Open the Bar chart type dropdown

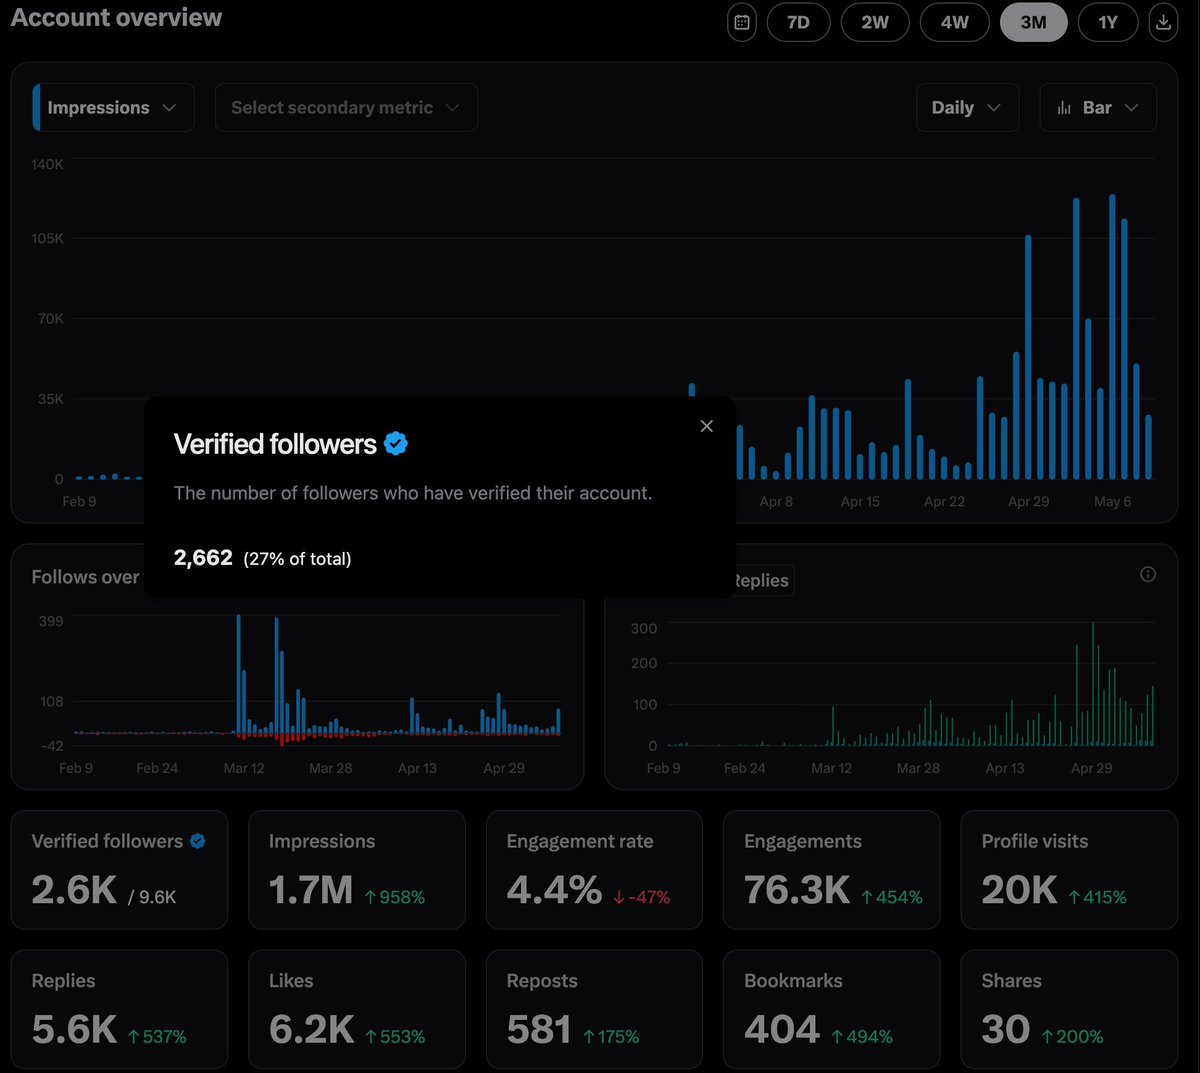tap(1098, 107)
